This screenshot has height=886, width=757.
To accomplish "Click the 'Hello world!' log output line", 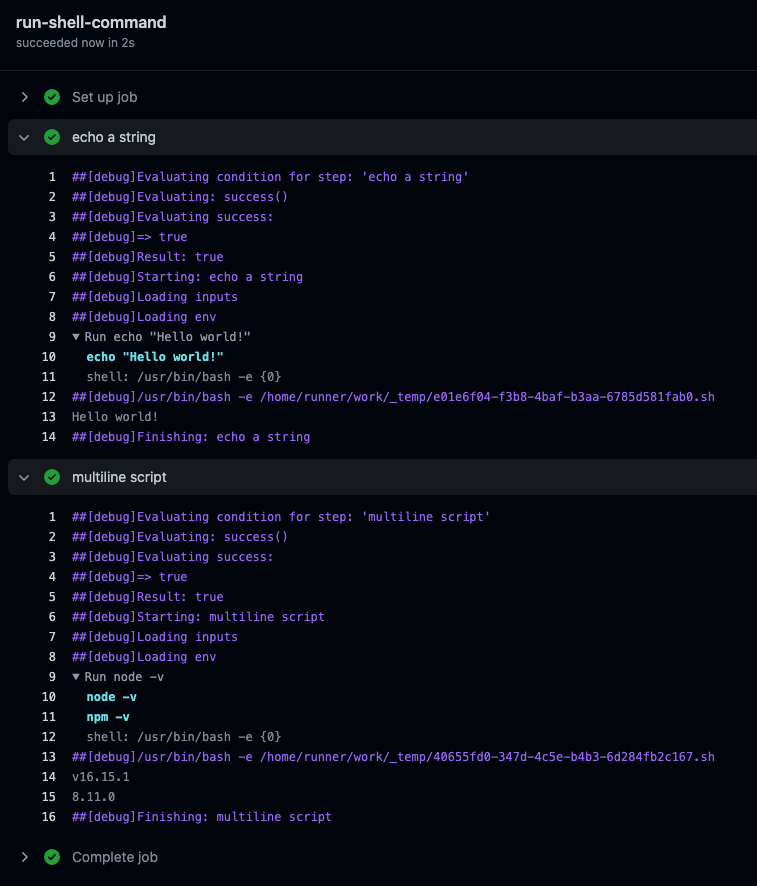I will pos(115,417).
